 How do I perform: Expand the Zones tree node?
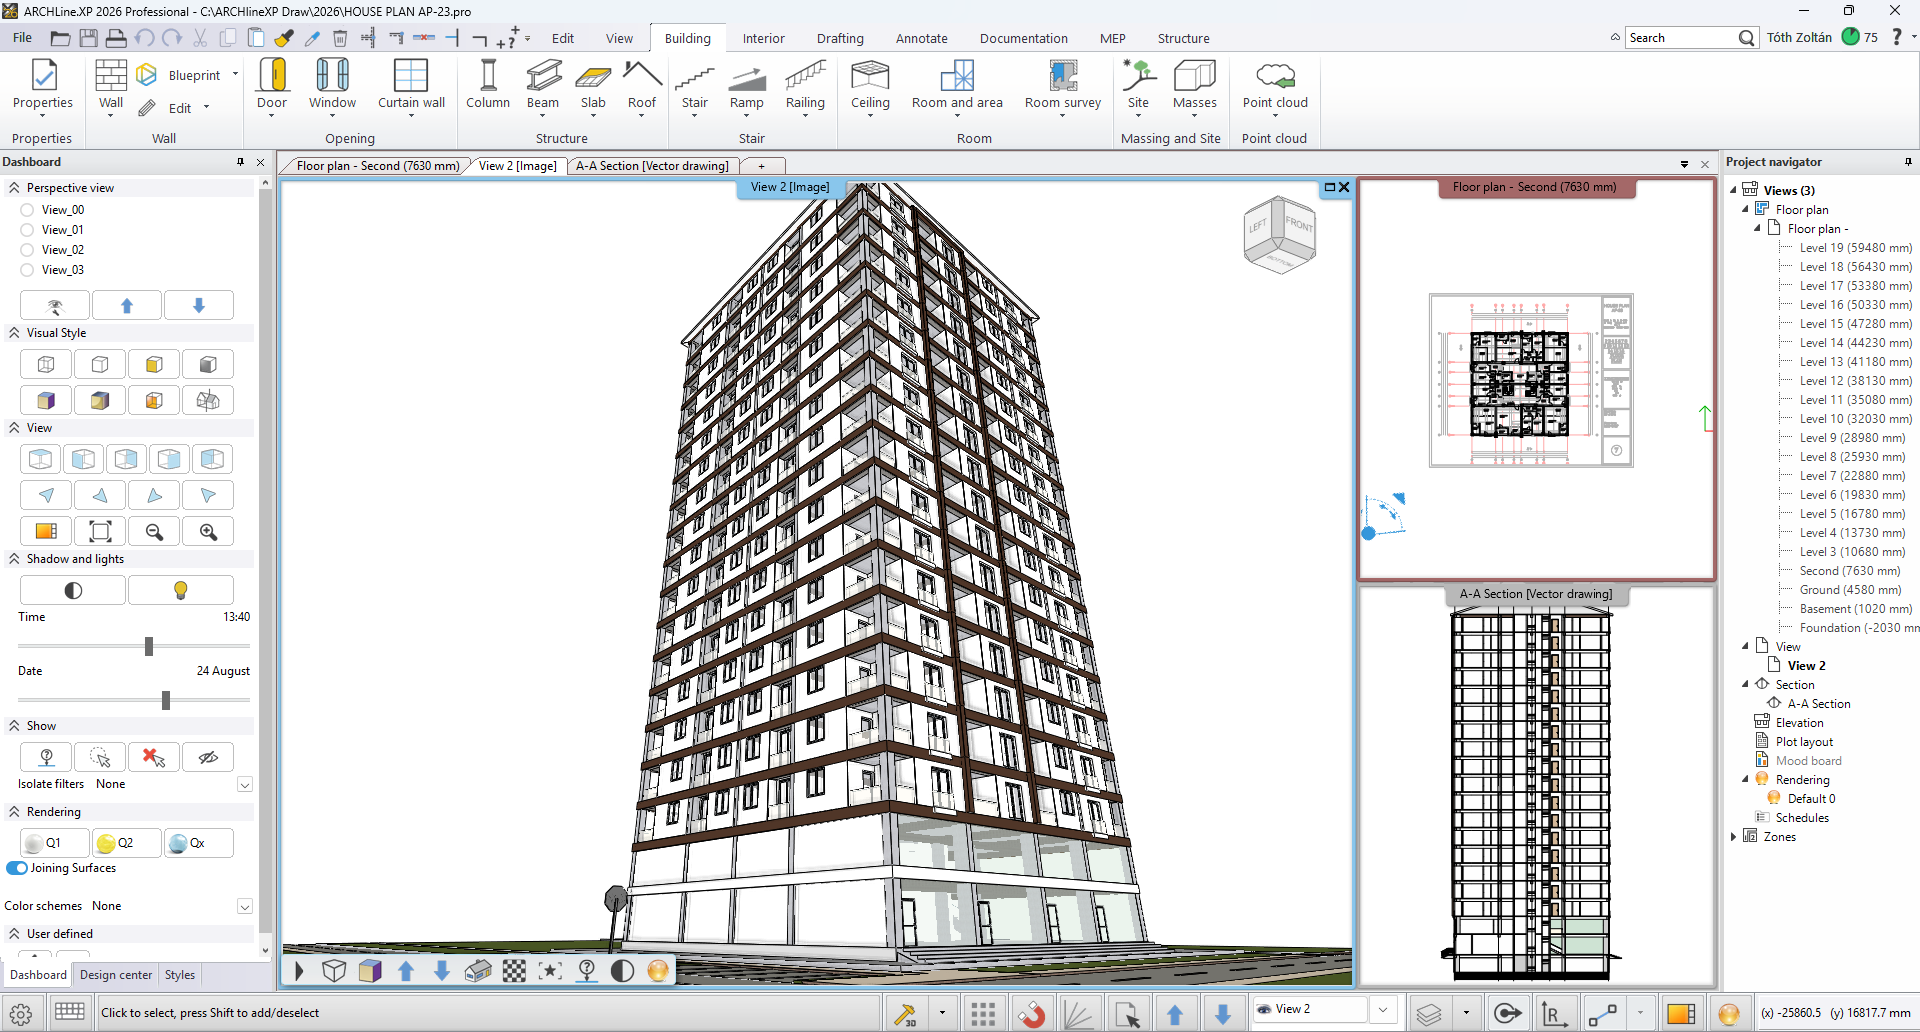(1734, 837)
